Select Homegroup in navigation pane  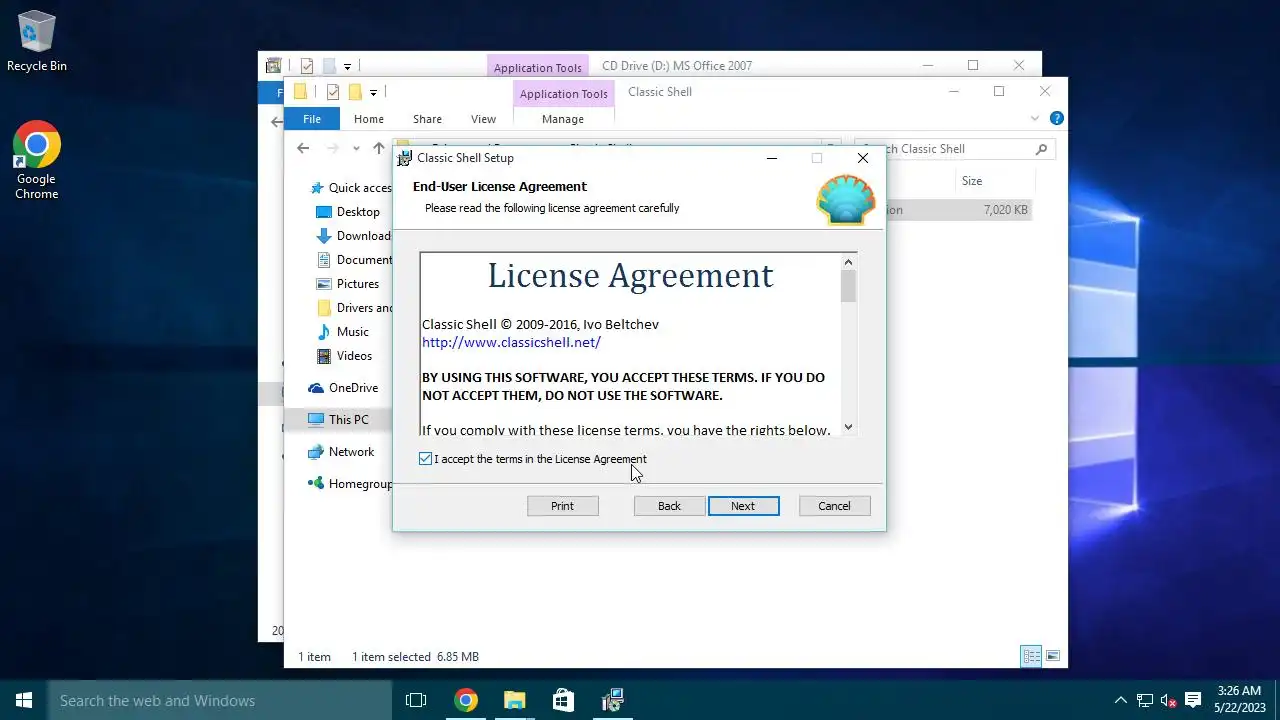pyautogui.click(x=350, y=484)
